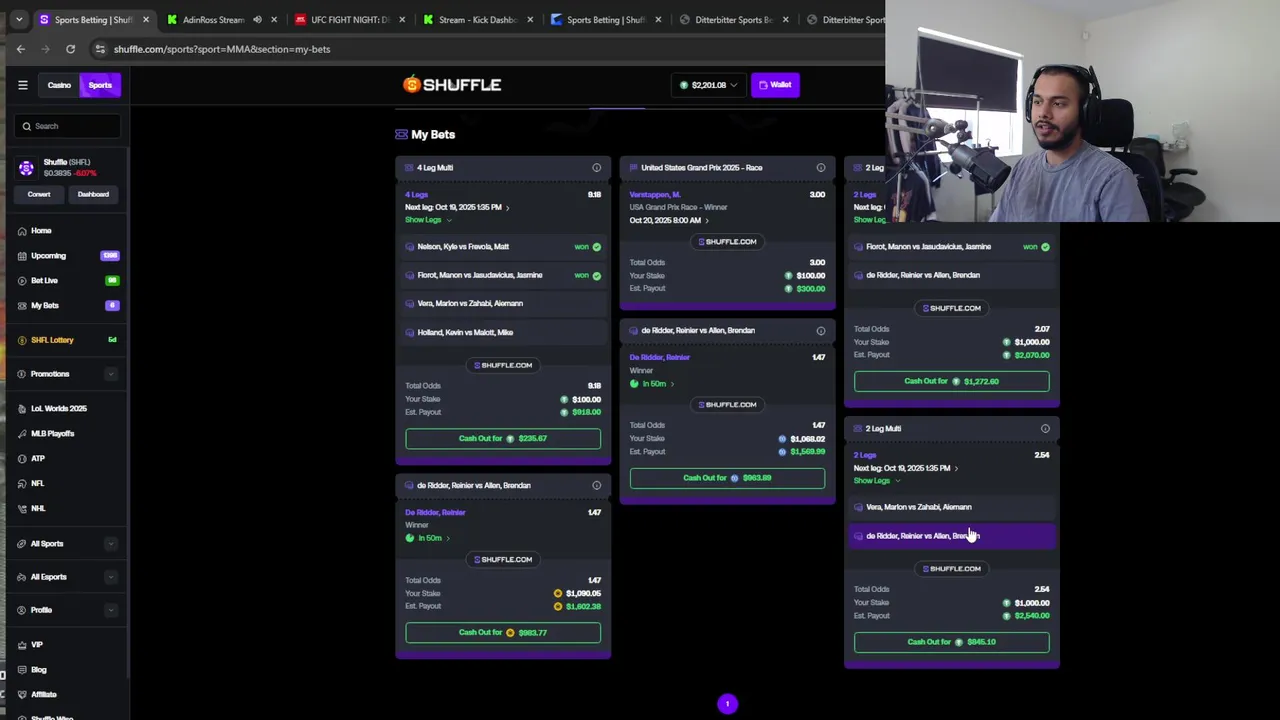Screen dimensions: 1280x720
Task: Close the first Sports Betting | Shuffle tab
Action: click(x=146, y=20)
